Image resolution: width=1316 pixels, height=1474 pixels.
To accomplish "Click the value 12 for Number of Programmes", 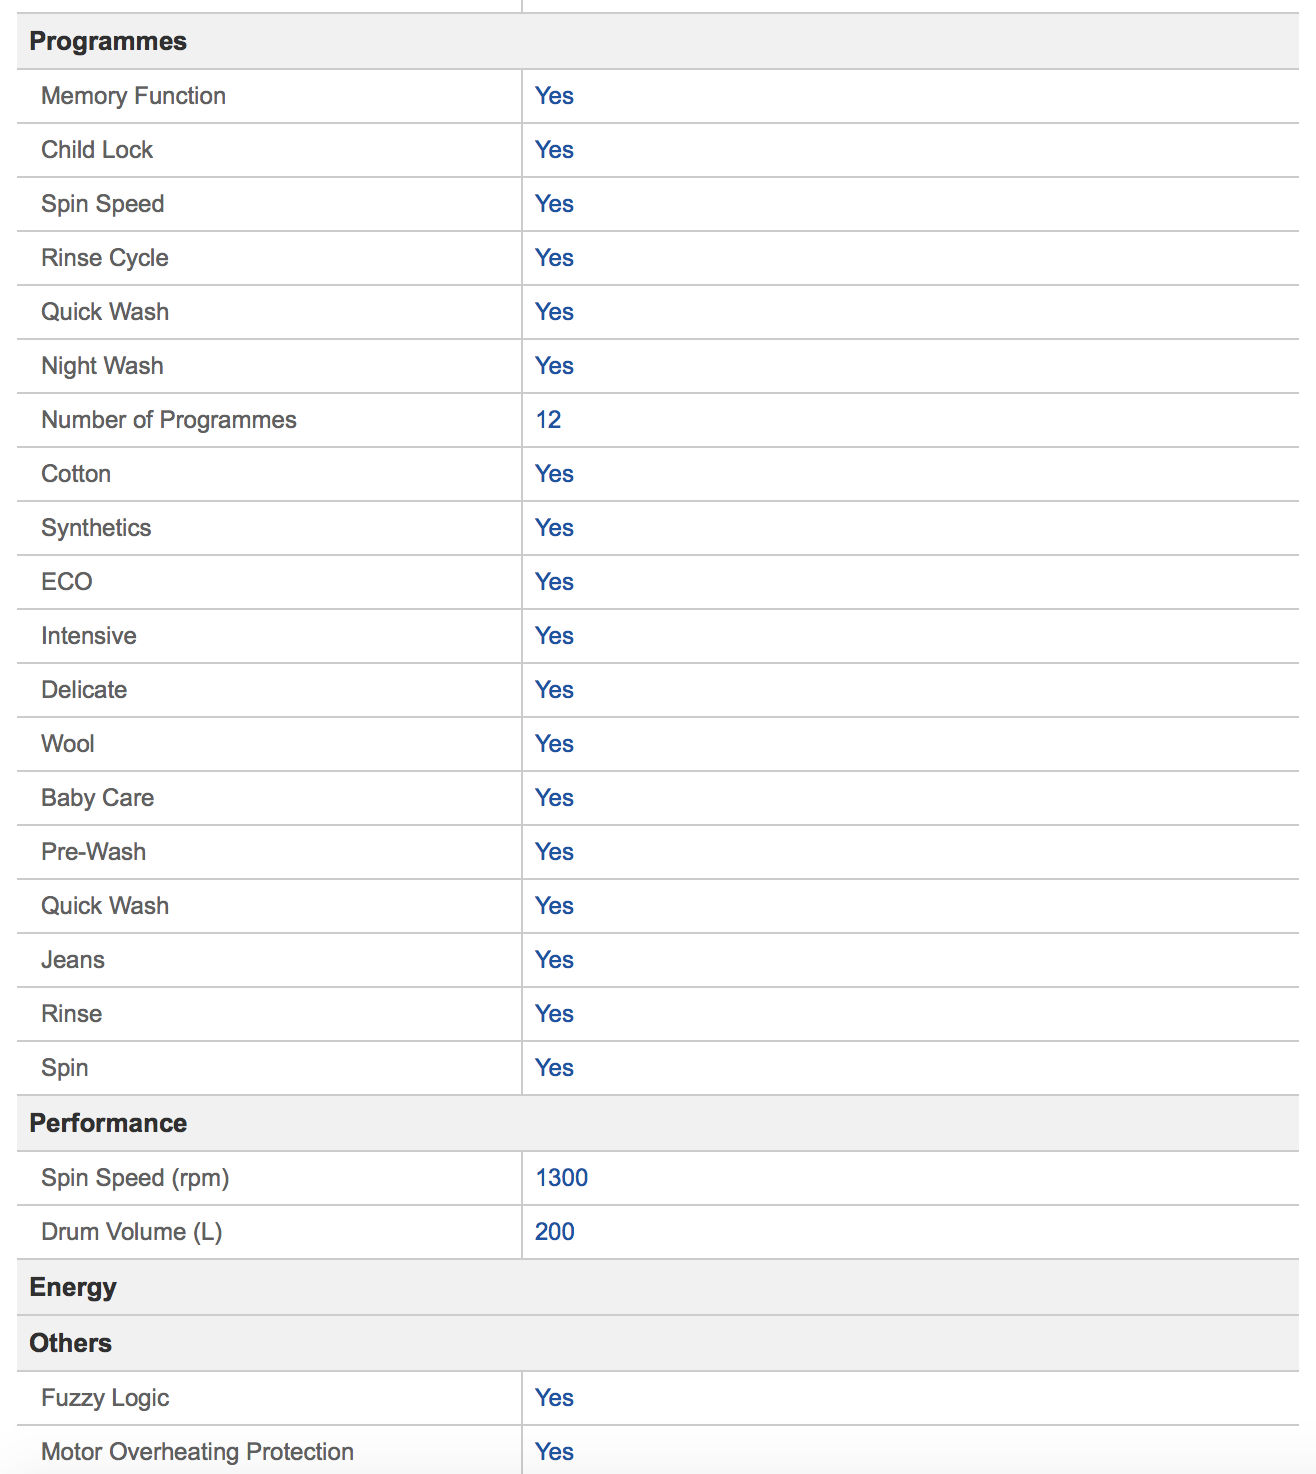I will 548,420.
